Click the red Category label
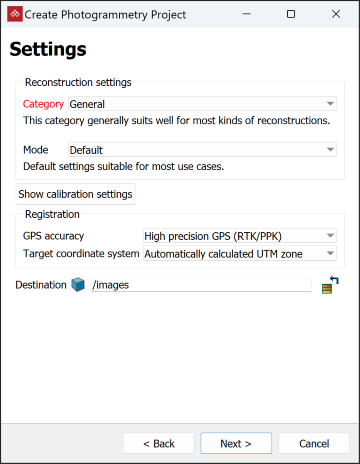 coord(43,104)
